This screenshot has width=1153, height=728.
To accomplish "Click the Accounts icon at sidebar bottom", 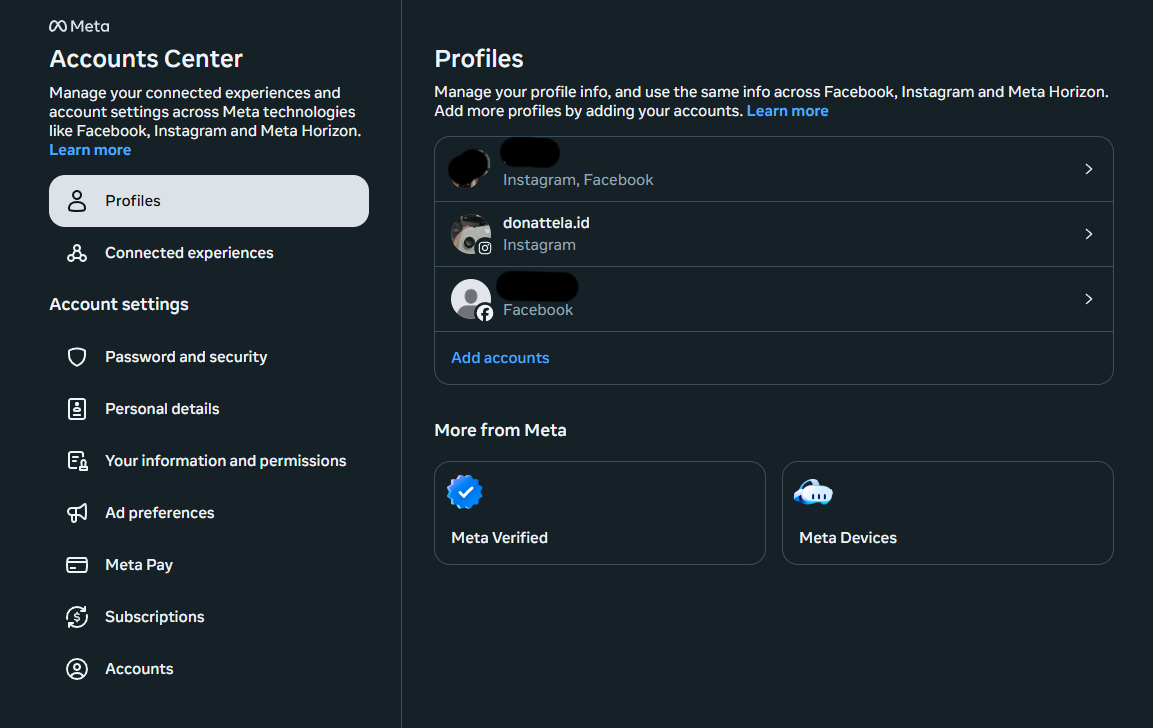I will (77, 668).
